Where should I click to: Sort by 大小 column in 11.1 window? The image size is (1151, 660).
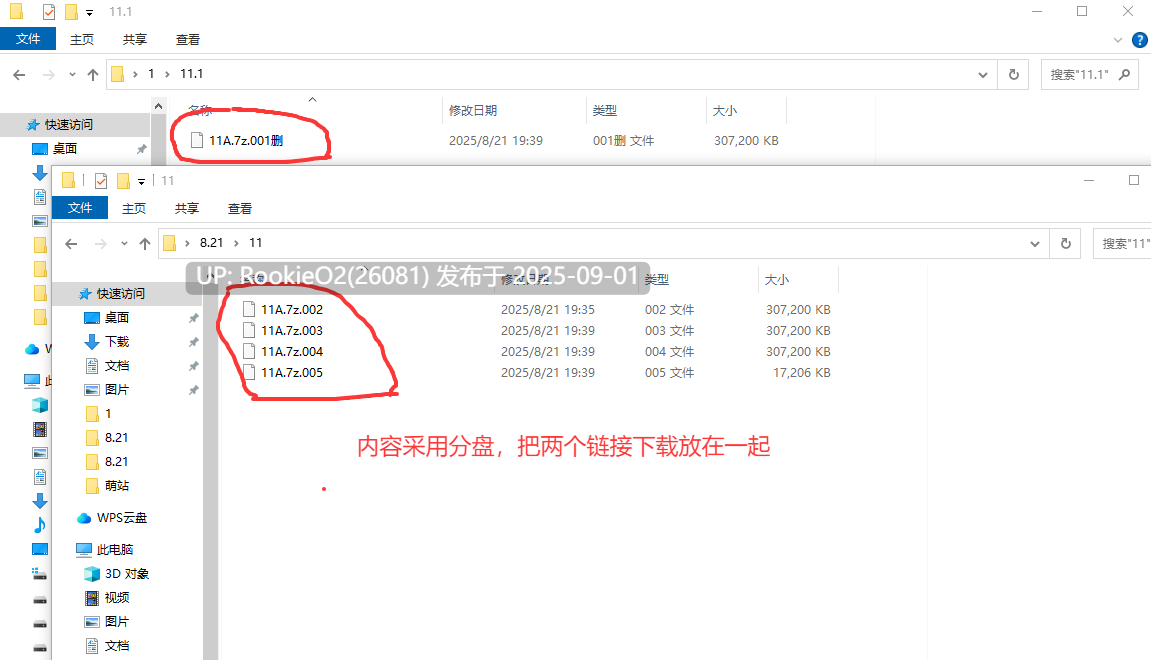click(x=725, y=110)
